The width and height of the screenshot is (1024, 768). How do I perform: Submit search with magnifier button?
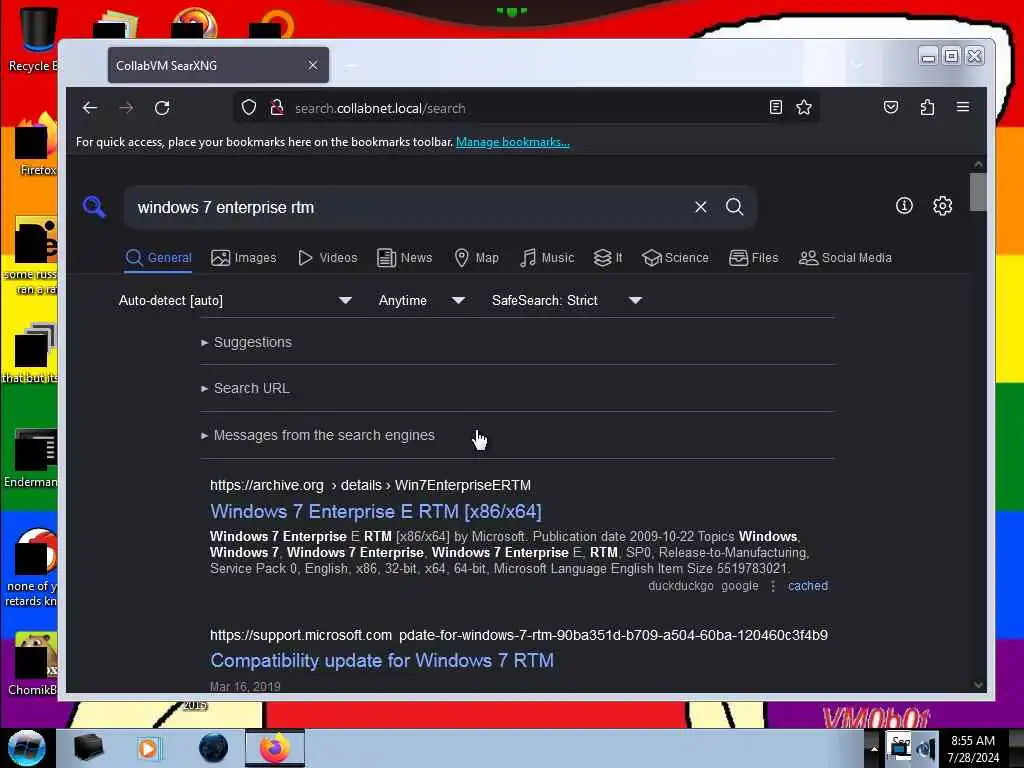click(735, 207)
